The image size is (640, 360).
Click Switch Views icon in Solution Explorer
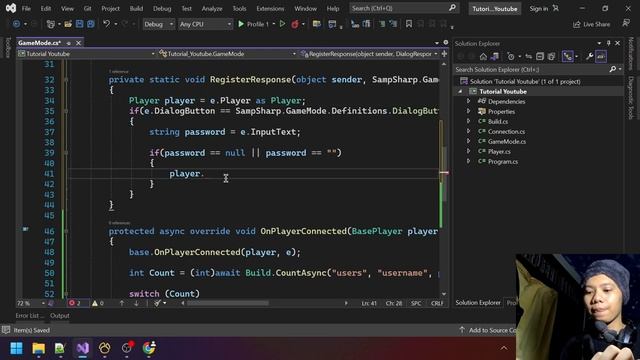495,56
